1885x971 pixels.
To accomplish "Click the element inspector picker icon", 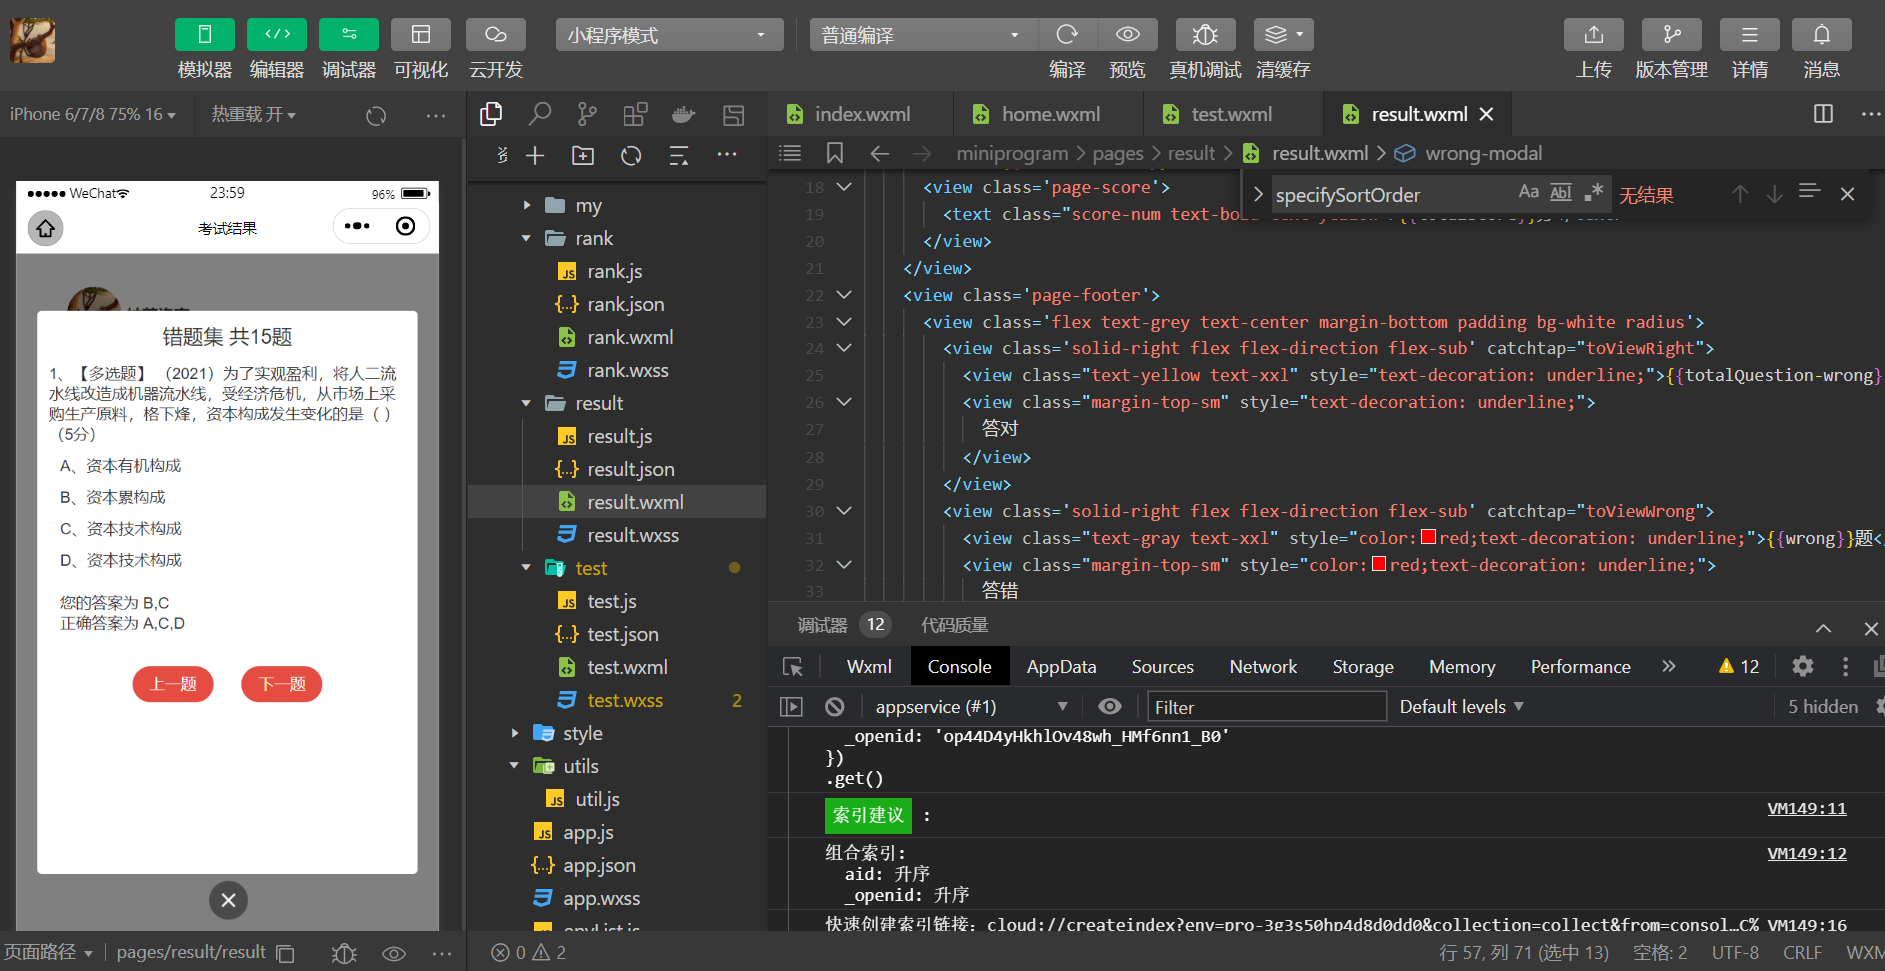I will [x=793, y=667].
